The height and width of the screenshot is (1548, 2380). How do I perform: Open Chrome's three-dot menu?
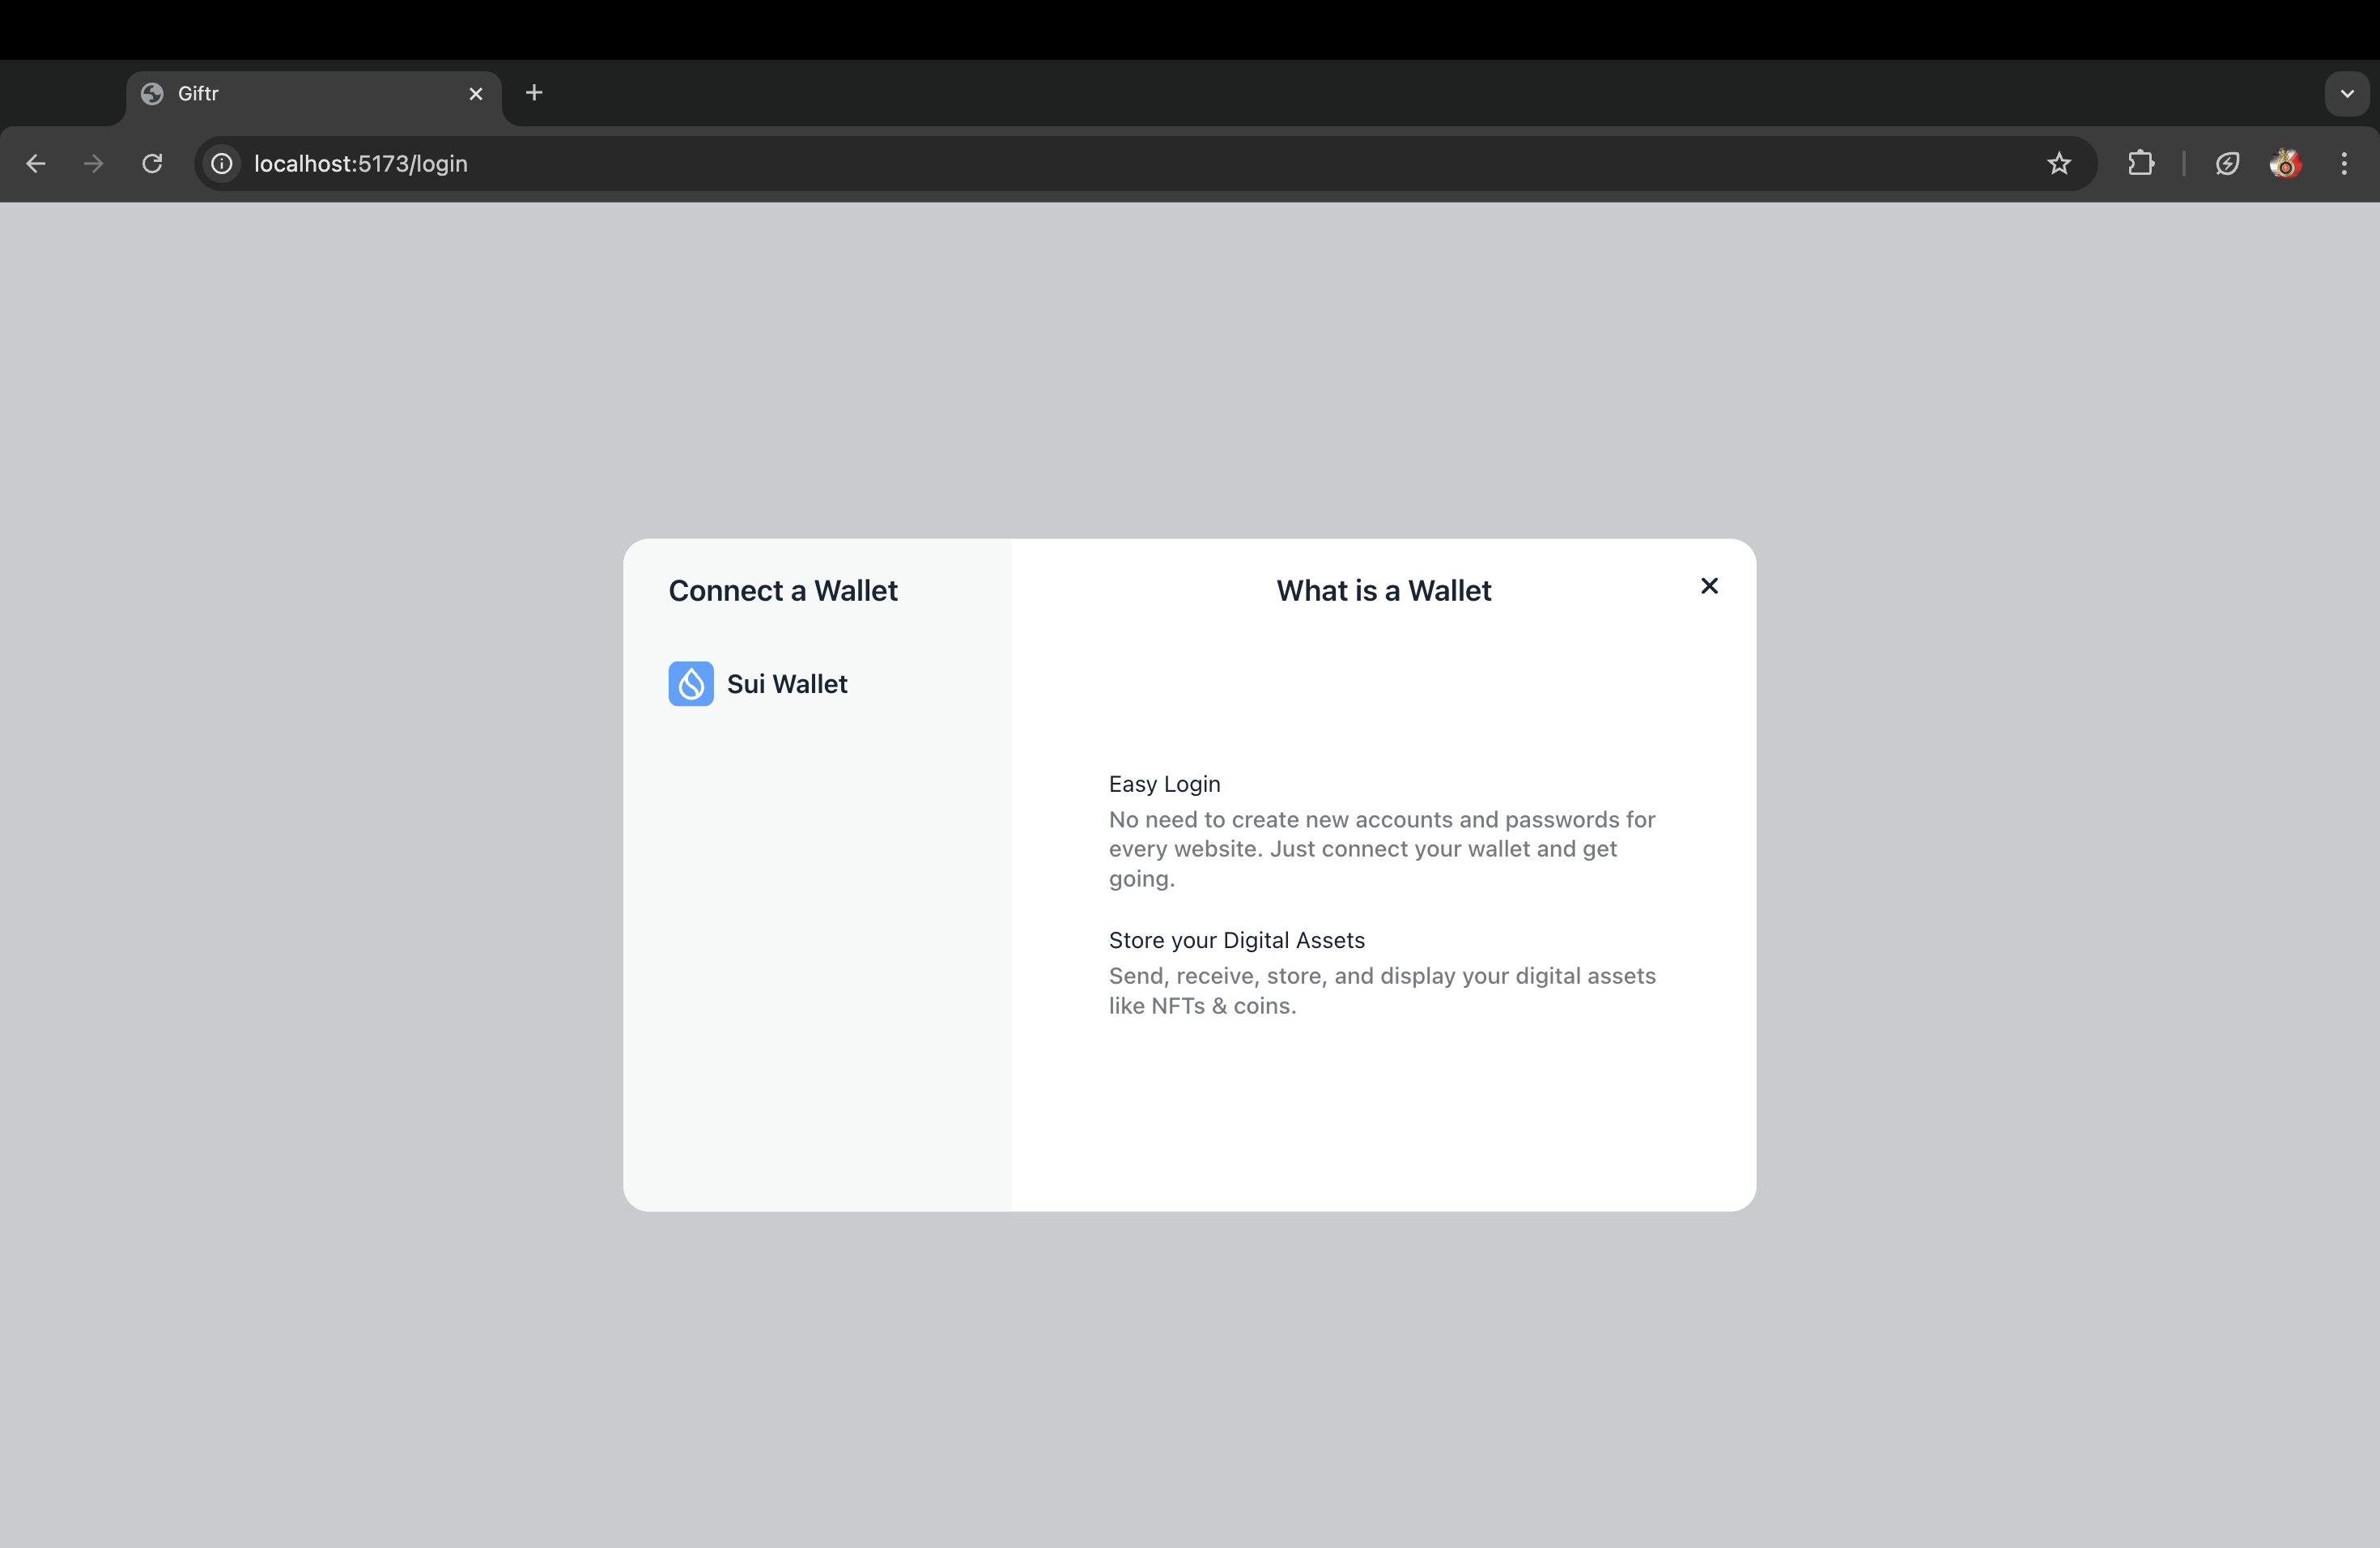tap(2344, 163)
